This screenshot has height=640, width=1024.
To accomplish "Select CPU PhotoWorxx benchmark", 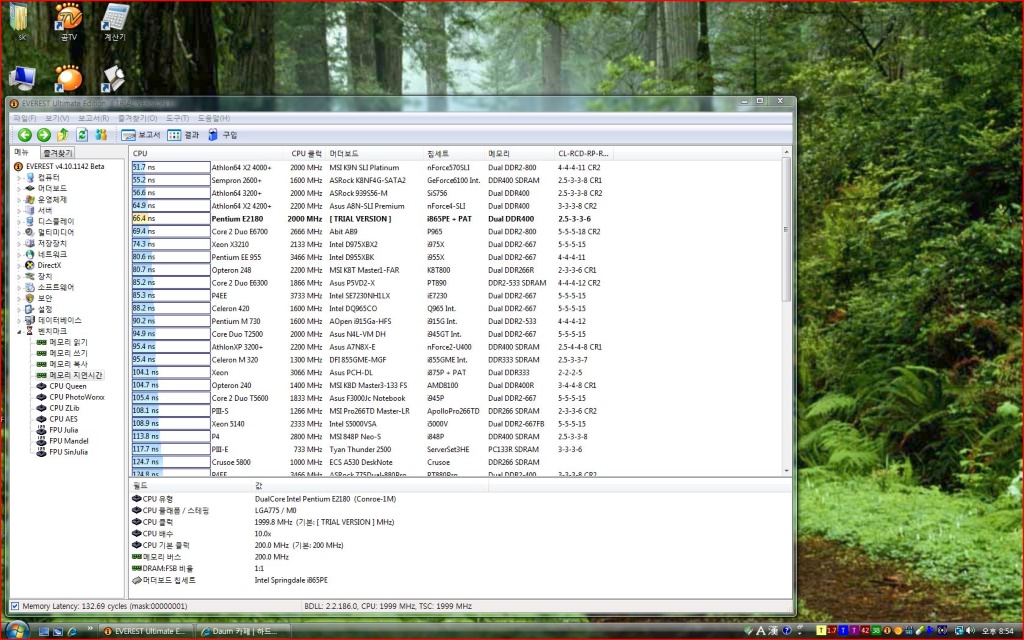I will coord(71,397).
